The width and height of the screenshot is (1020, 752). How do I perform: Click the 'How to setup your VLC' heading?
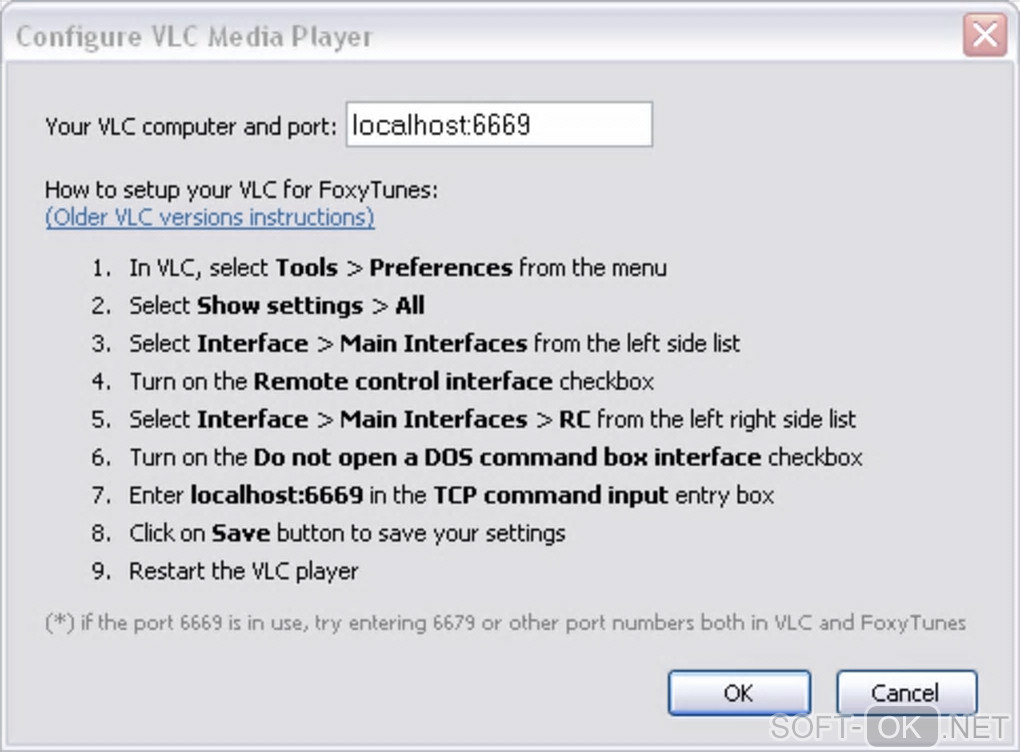241,189
